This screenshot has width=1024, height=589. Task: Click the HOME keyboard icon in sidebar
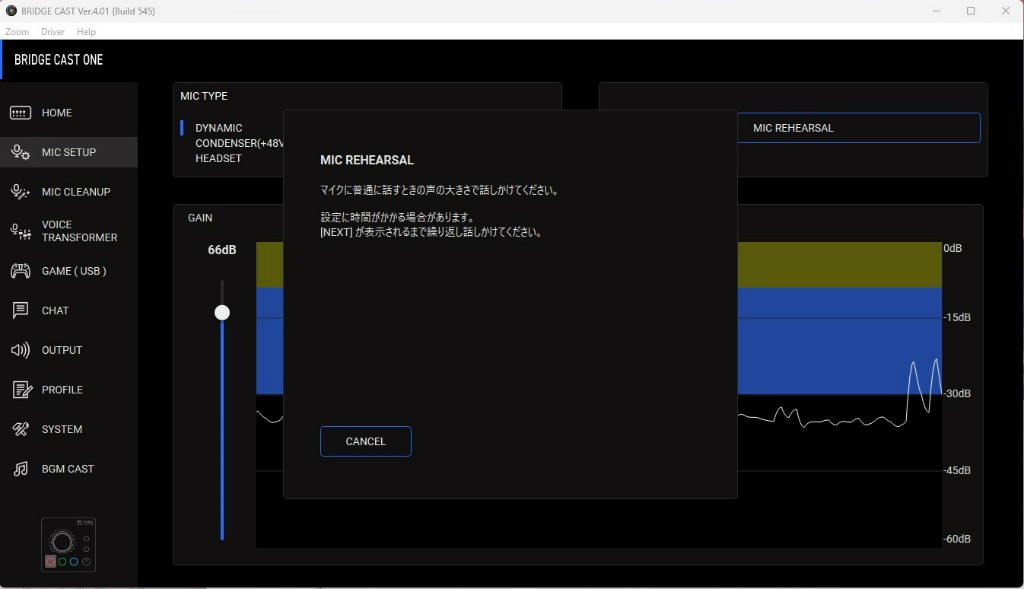point(20,113)
